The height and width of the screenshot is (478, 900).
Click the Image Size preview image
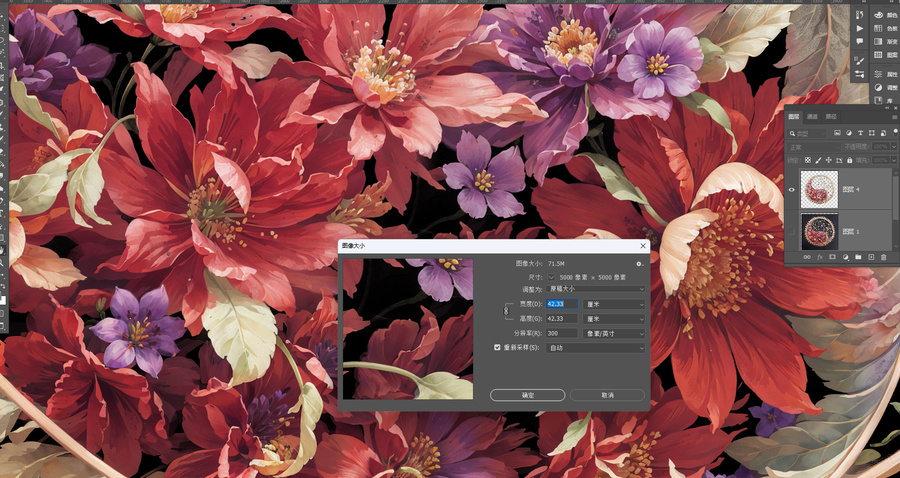click(x=408, y=329)
